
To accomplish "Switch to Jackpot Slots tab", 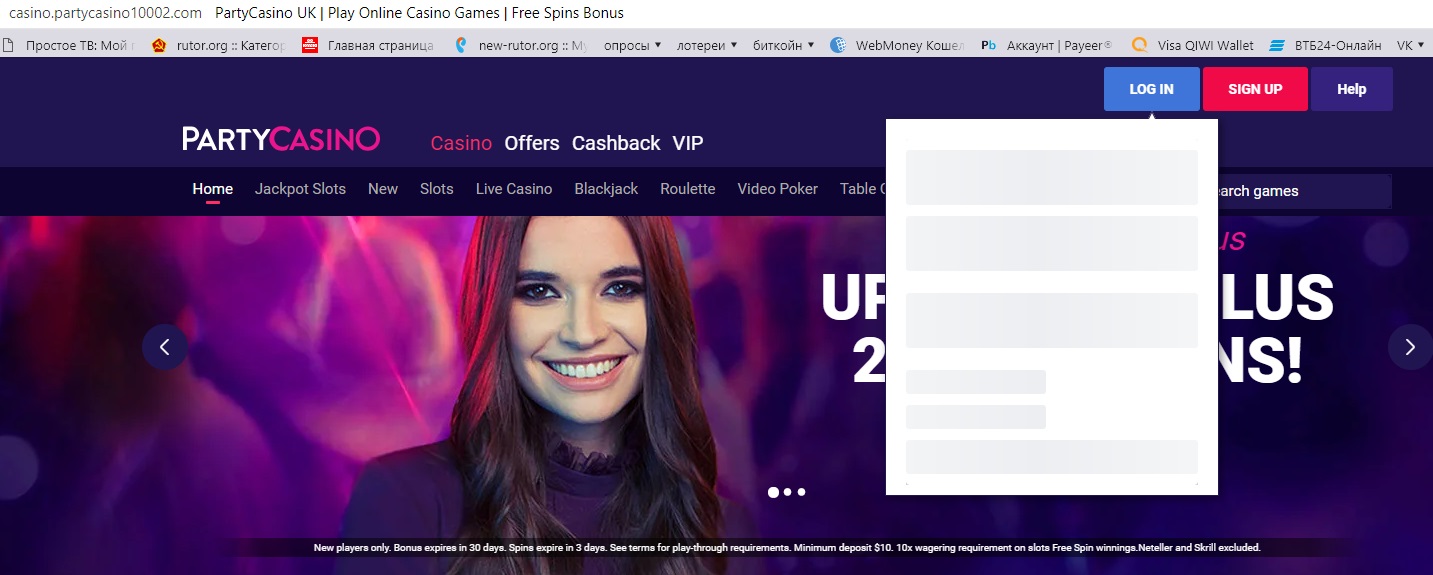I will click(300, 189).
